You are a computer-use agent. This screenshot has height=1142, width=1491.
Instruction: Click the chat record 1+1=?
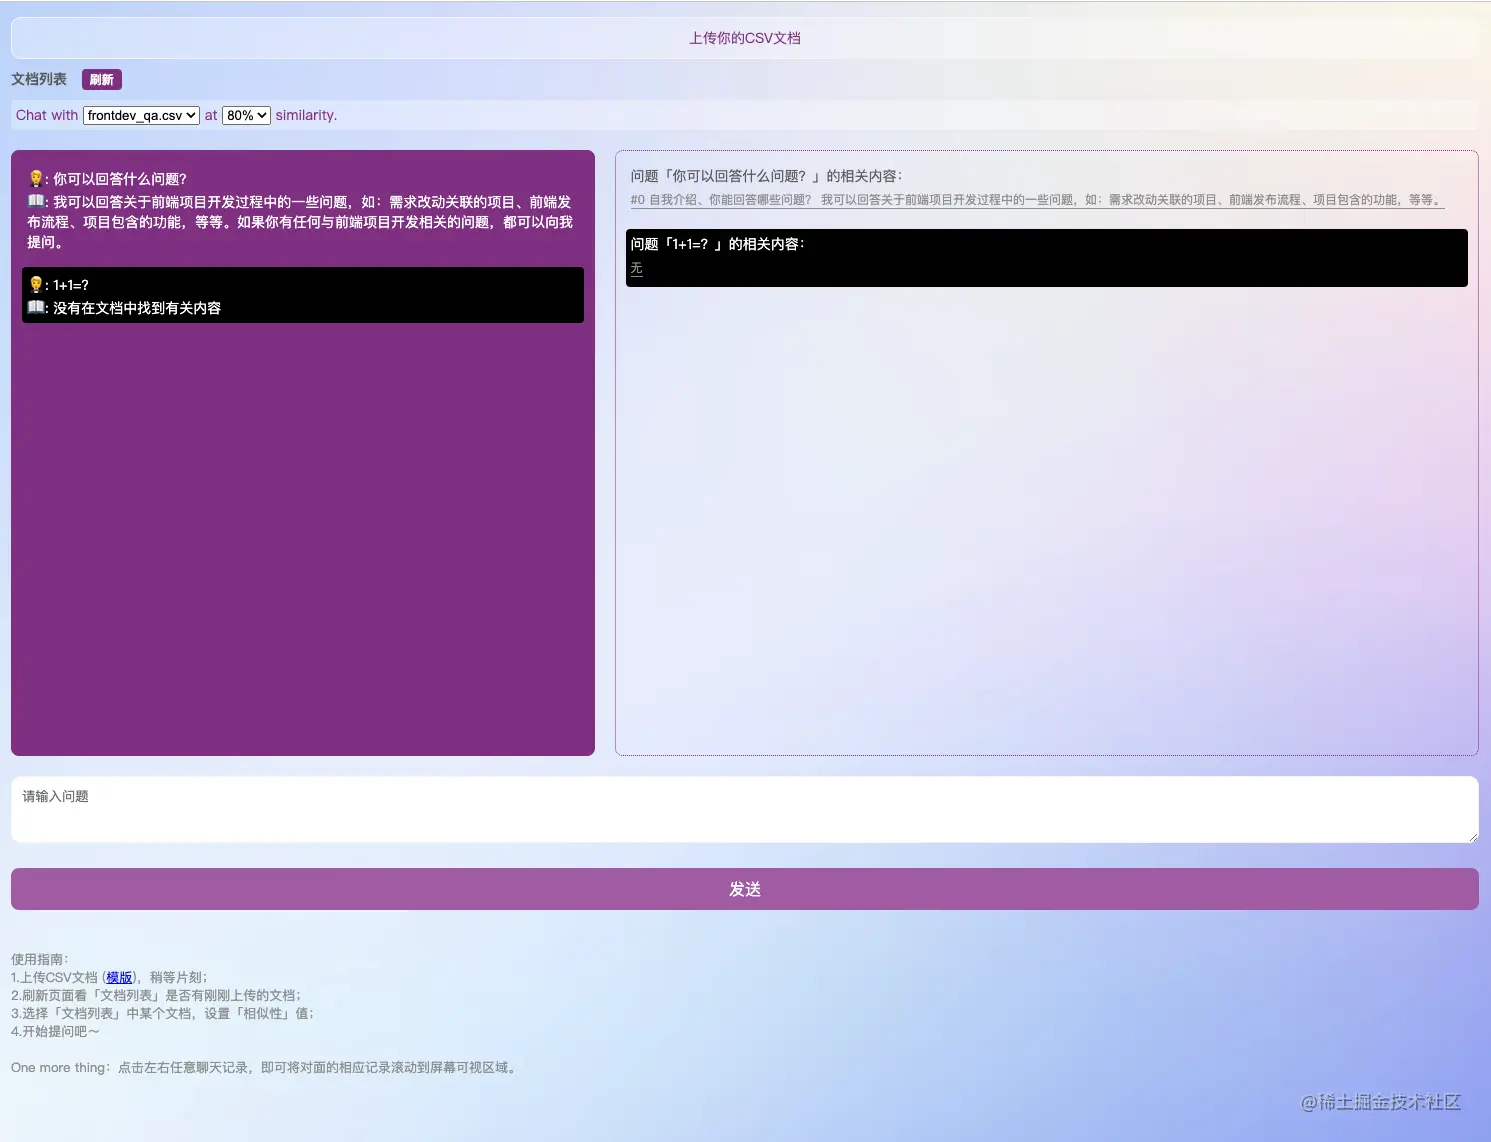point(71,285)
